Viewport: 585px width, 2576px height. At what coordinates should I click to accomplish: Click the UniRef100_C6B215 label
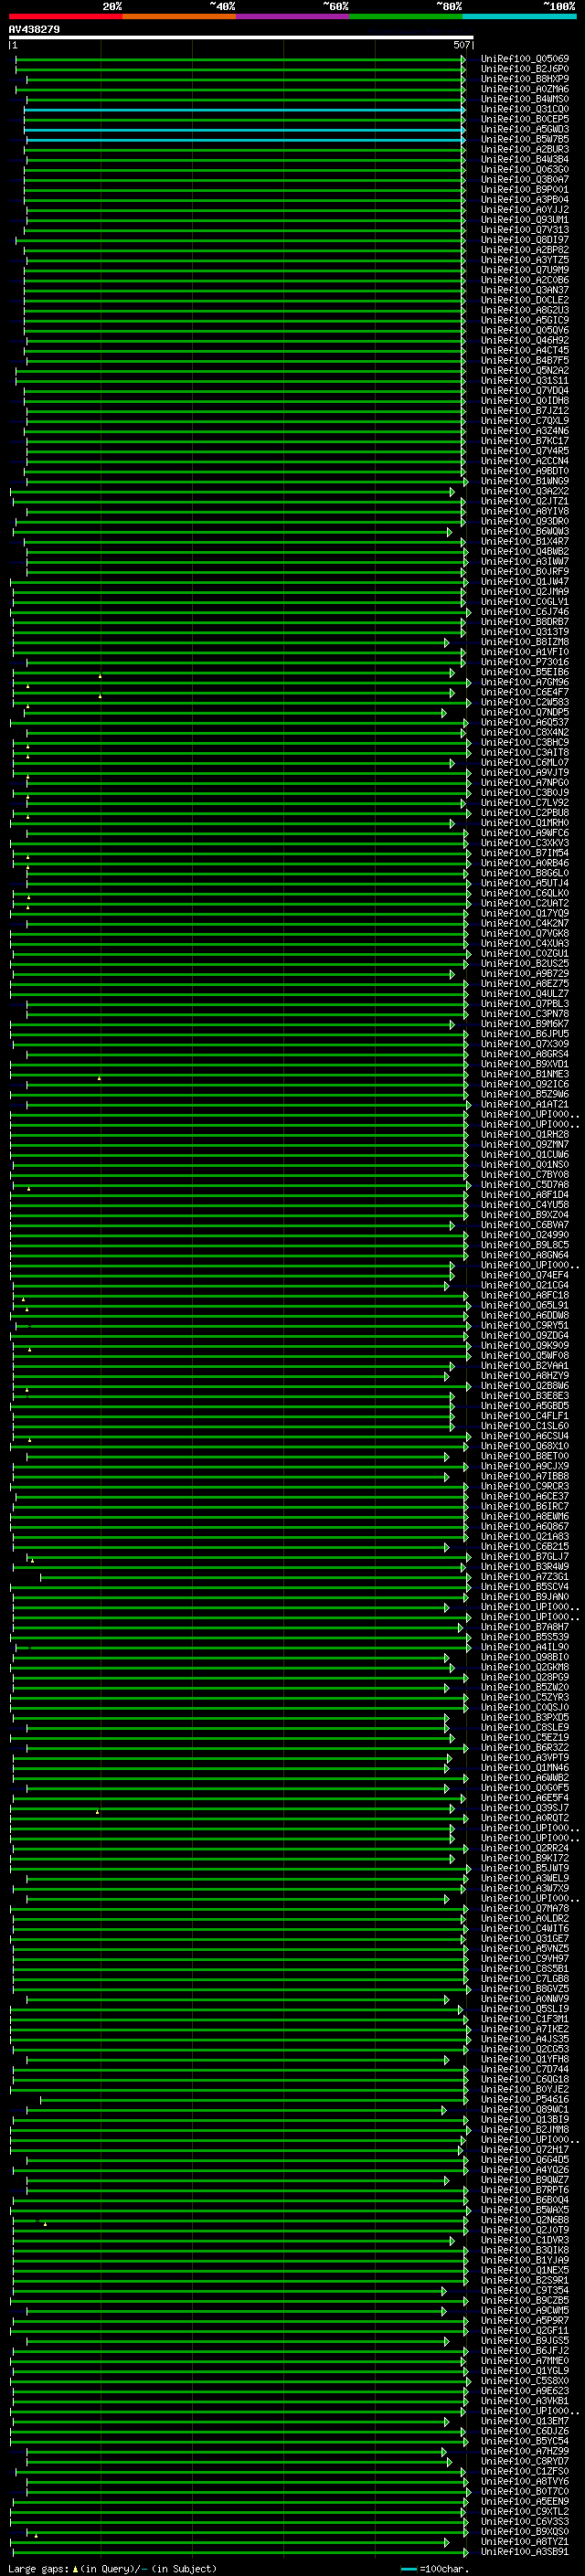(x=524, y=1547)
